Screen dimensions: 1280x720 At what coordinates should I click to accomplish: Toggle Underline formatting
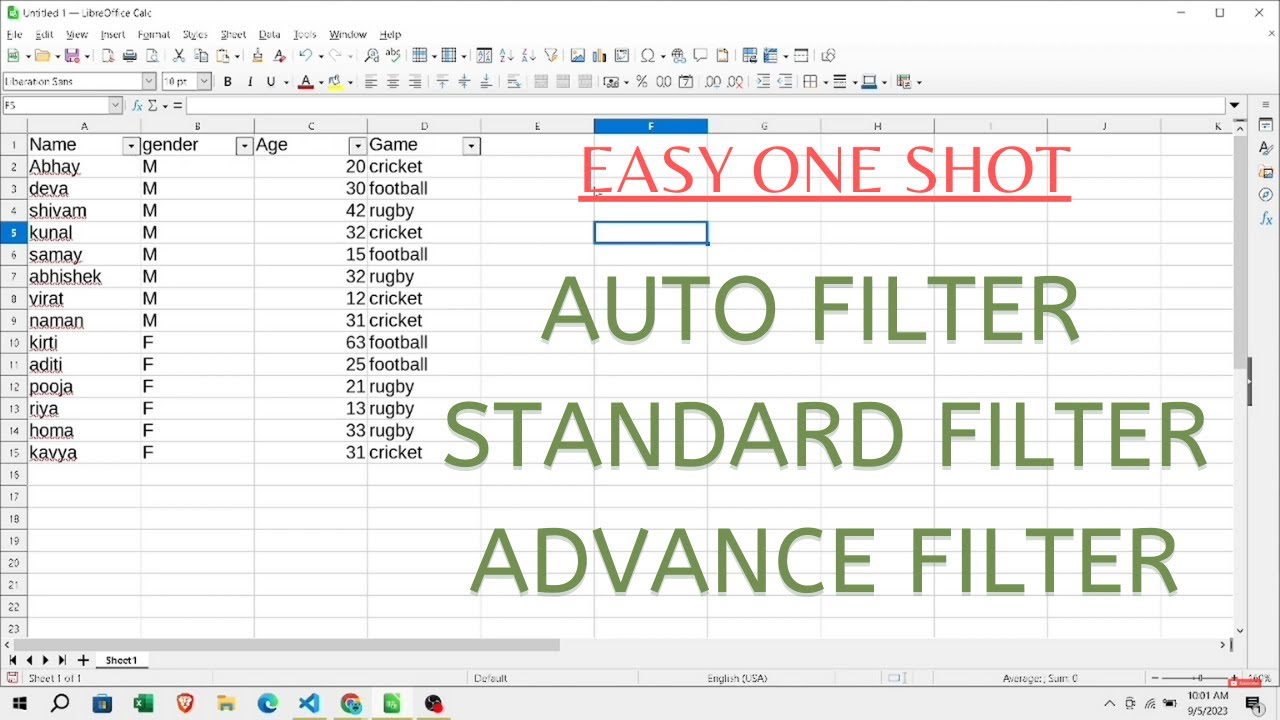point(271,82)
